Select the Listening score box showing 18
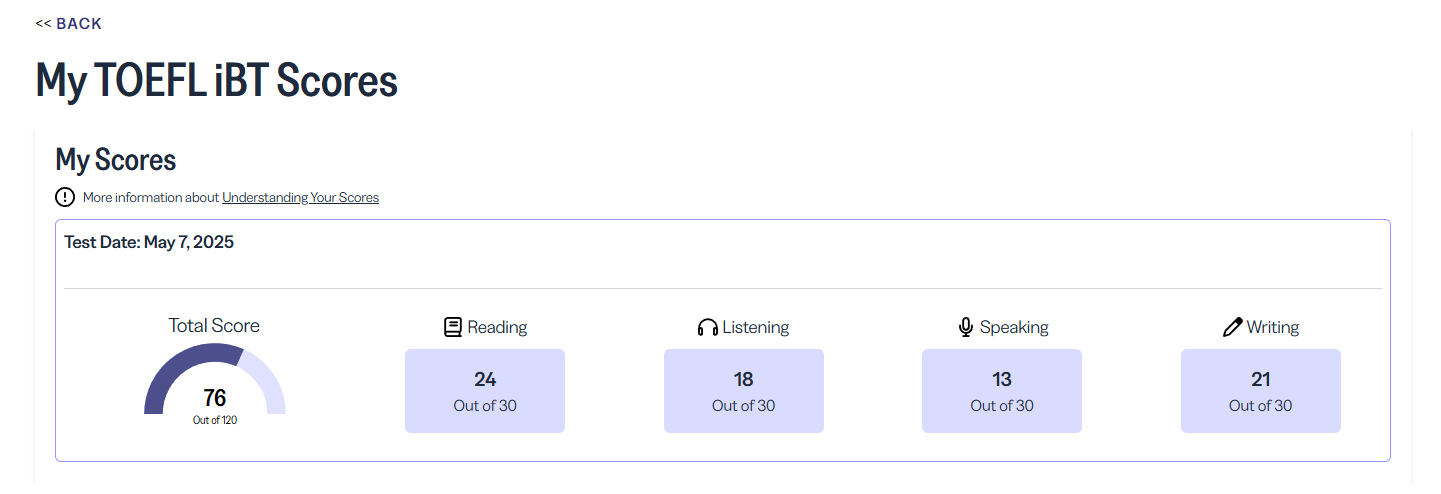Screen dimensions: 1441x494 (743, 391)
